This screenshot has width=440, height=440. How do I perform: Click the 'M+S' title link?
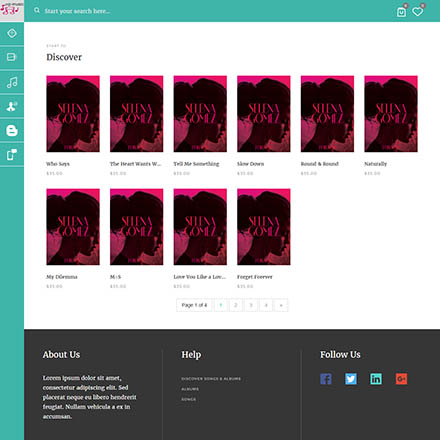tap(115, 277)
